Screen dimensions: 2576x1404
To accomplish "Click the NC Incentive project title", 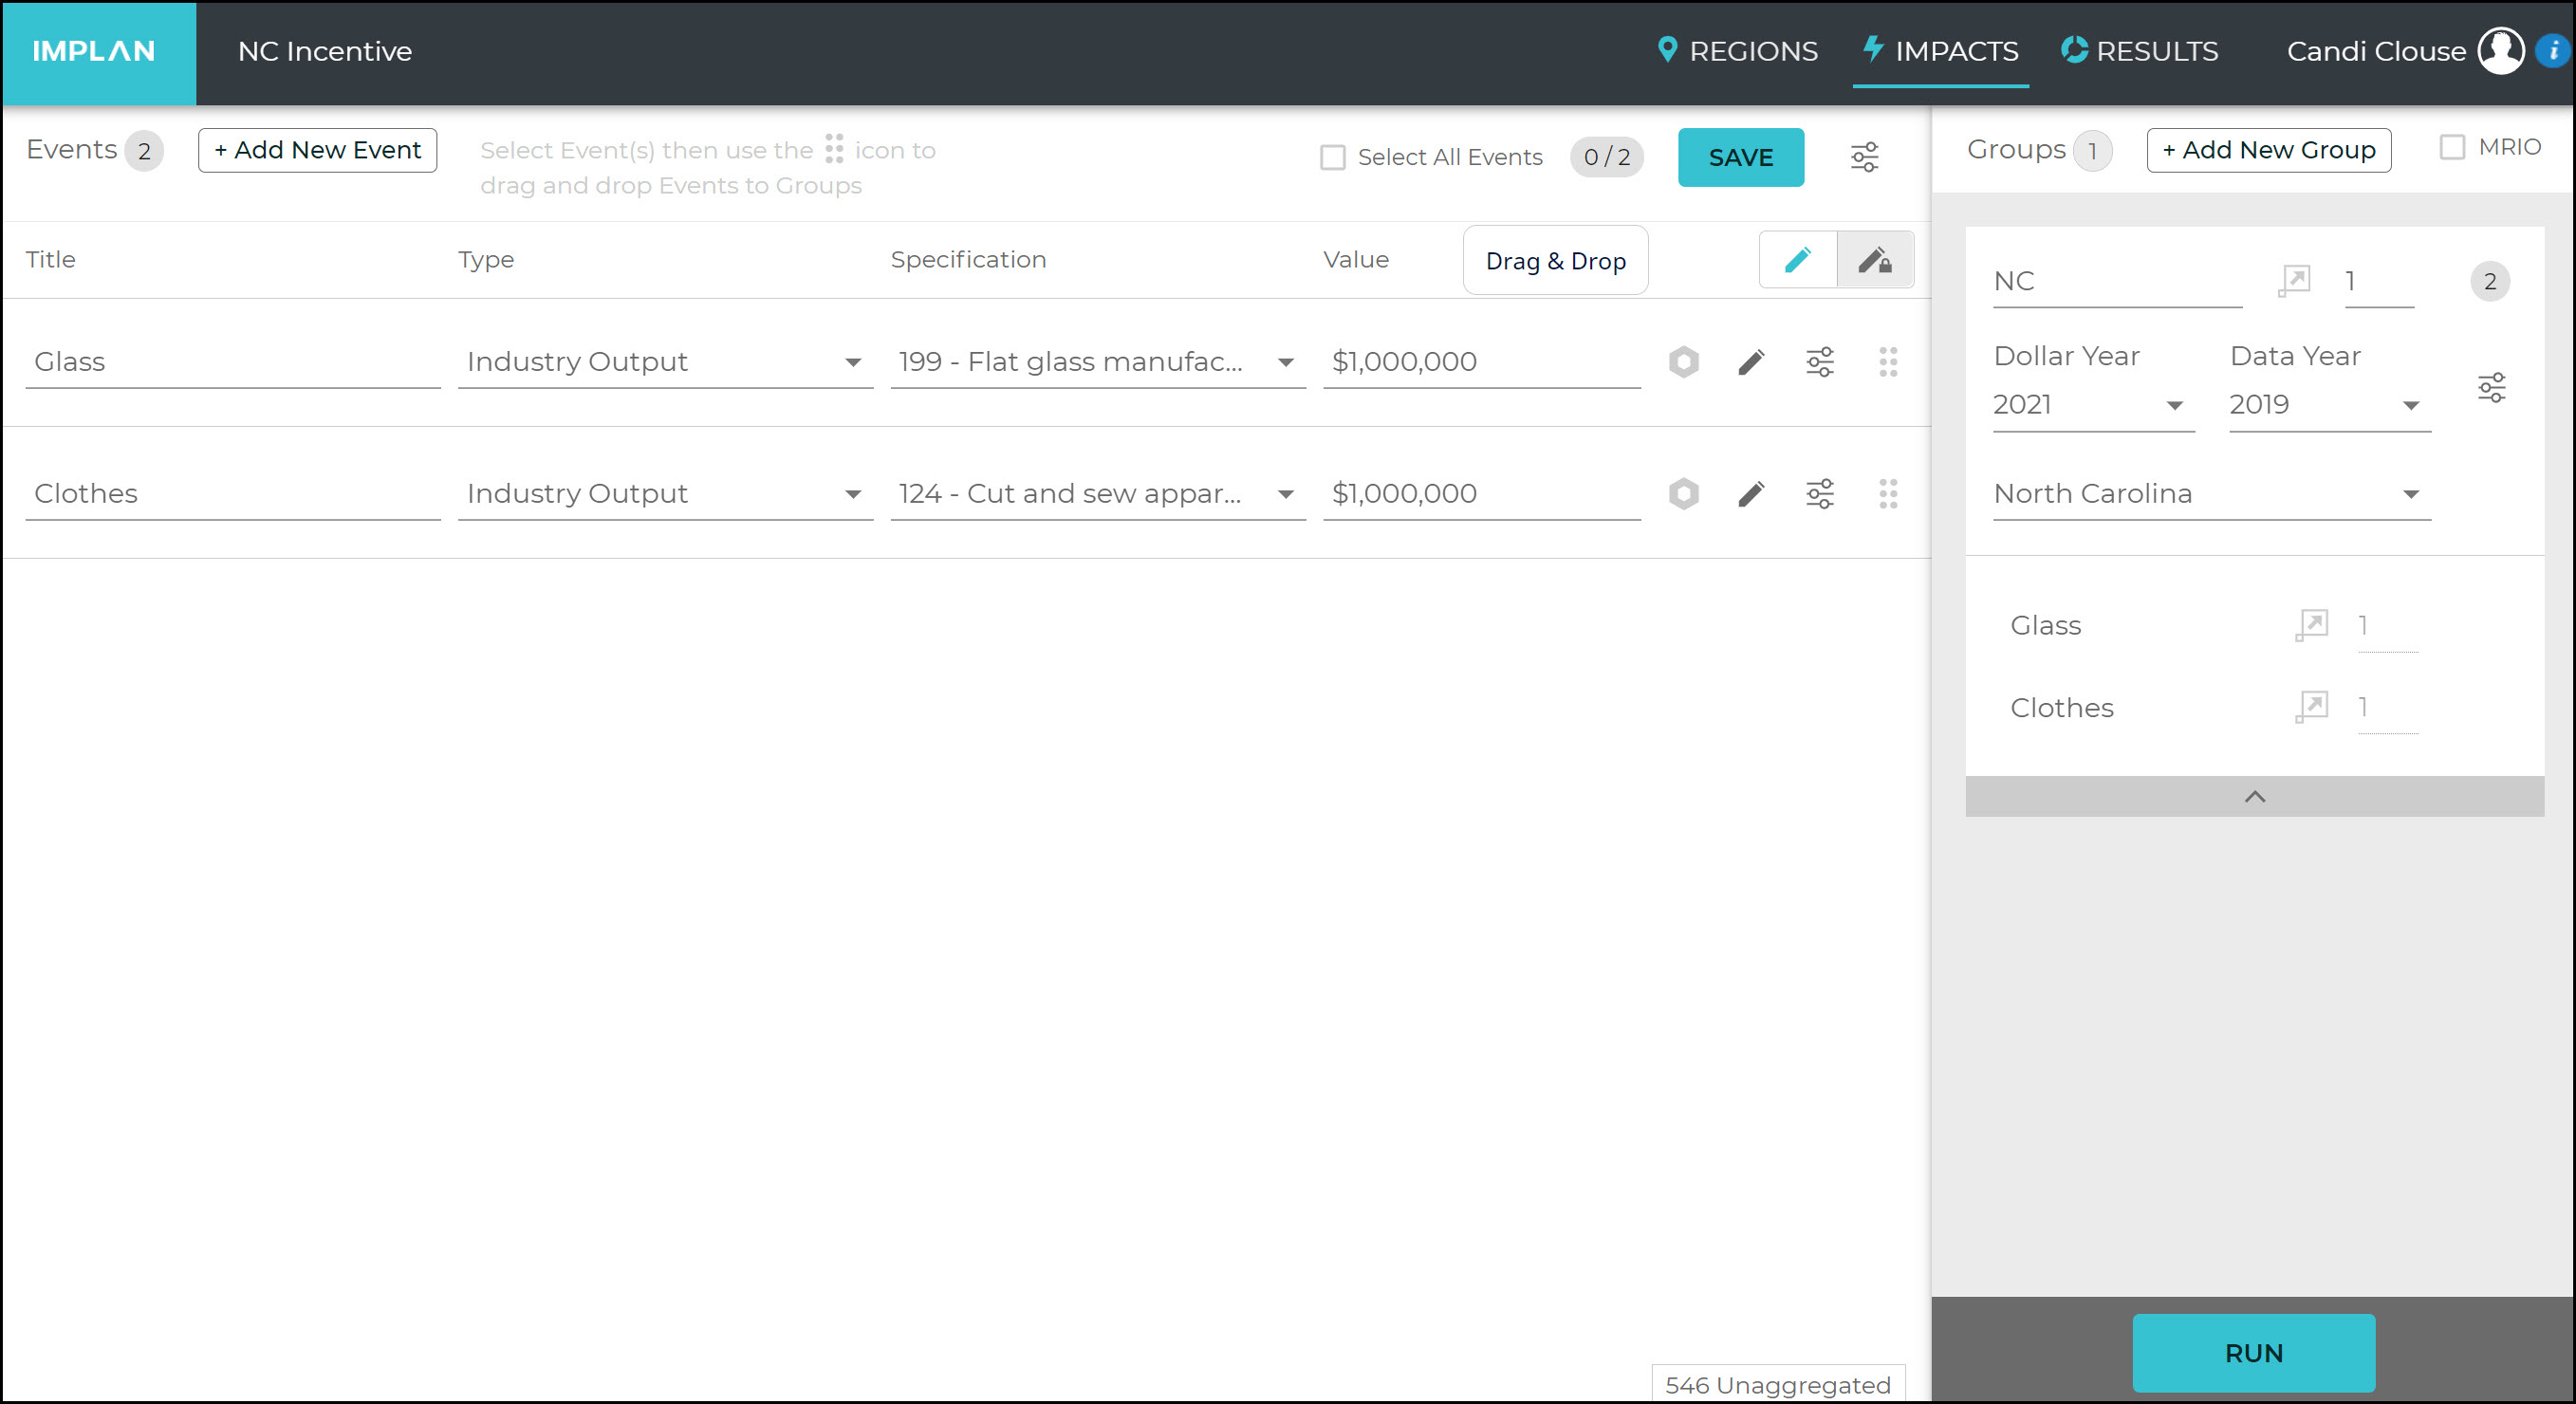I will pyautogui.click(x=325, y=51).
